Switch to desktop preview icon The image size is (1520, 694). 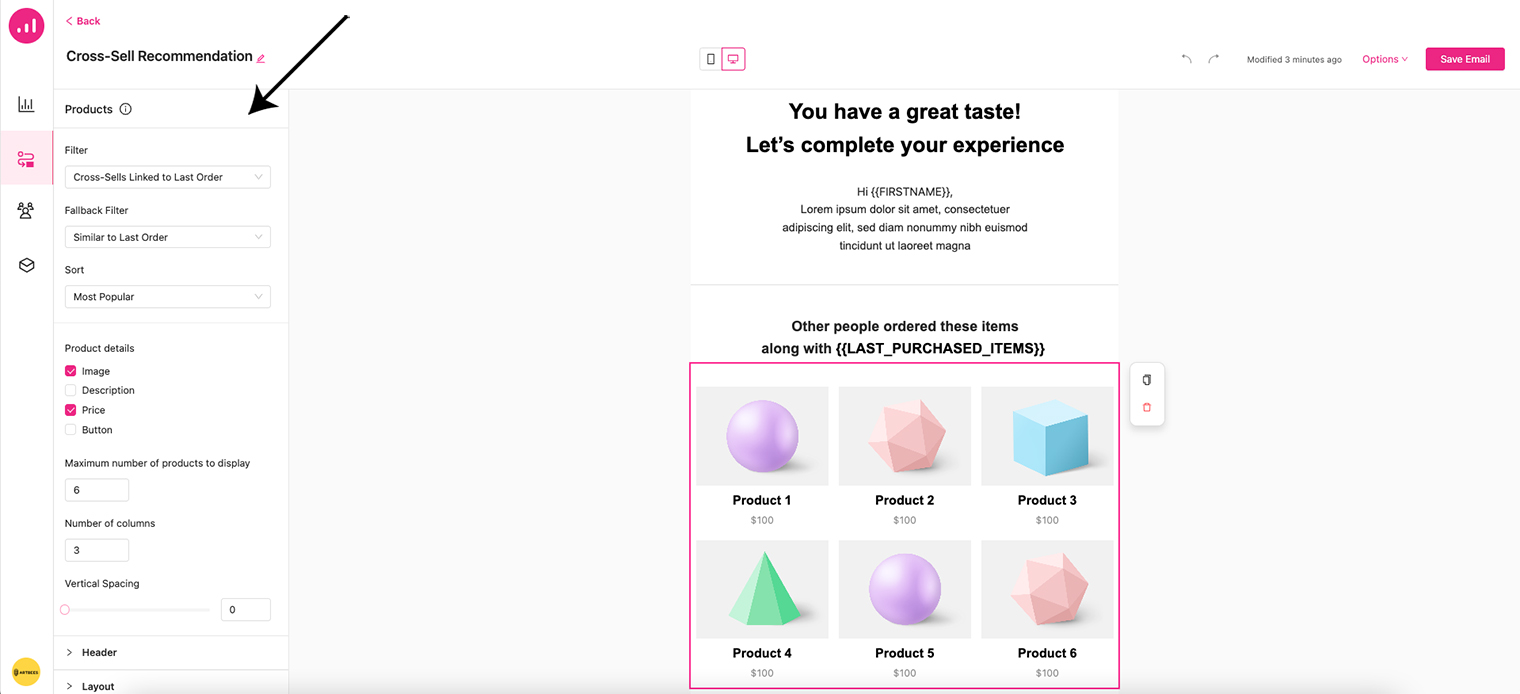tap(733, 59)
